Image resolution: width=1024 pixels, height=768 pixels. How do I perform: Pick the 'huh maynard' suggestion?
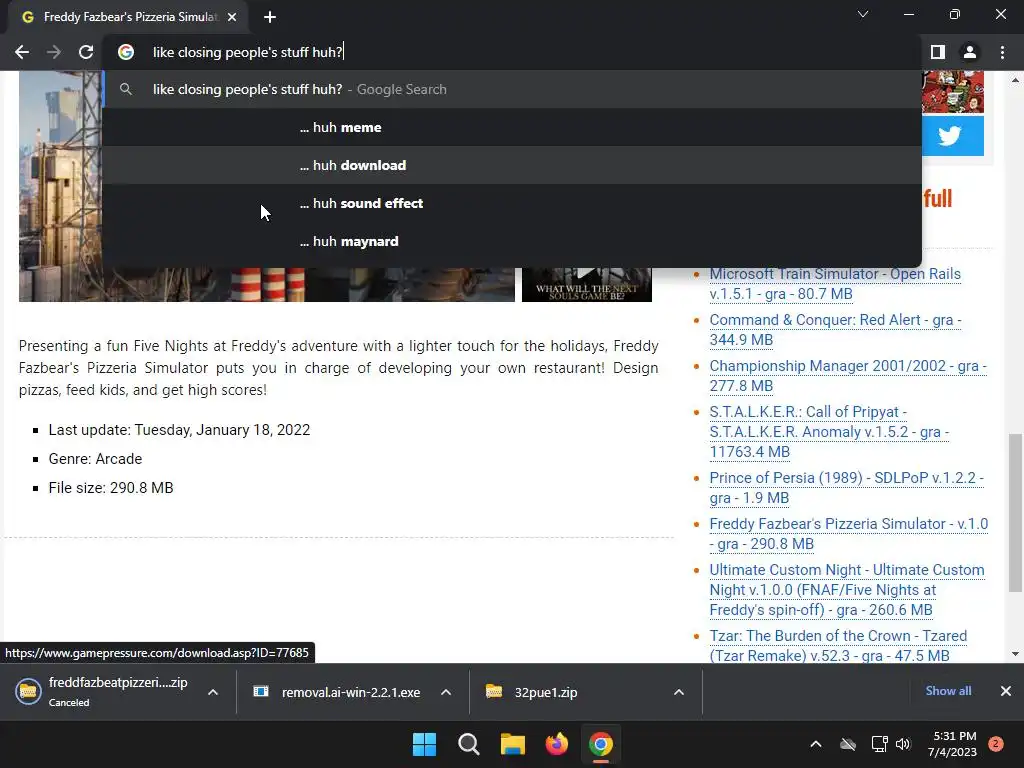click(x=512, y=241)
